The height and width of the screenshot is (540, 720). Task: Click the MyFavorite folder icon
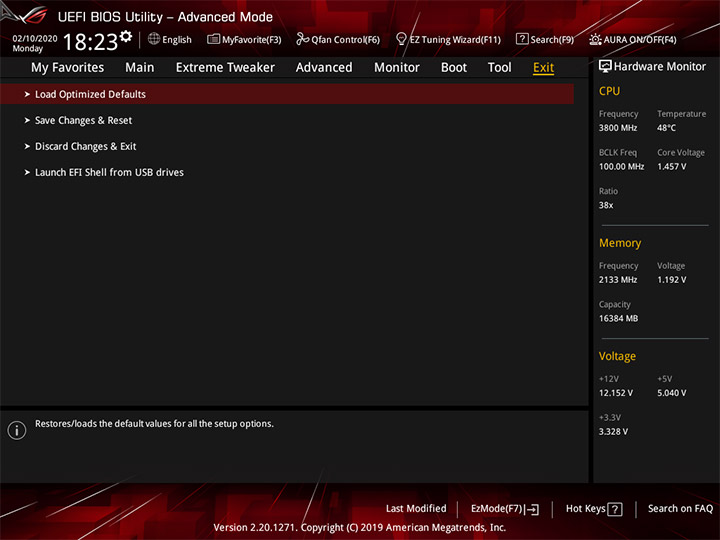[213, 39]
